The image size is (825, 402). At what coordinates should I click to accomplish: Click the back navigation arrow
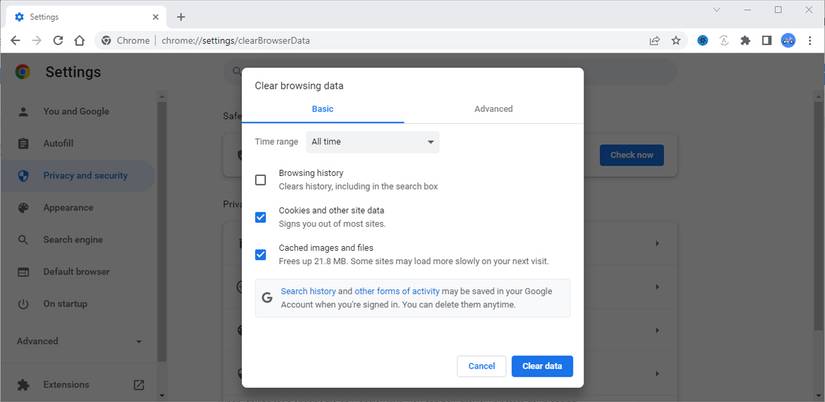pyautogui.click(x=15, y=41)
